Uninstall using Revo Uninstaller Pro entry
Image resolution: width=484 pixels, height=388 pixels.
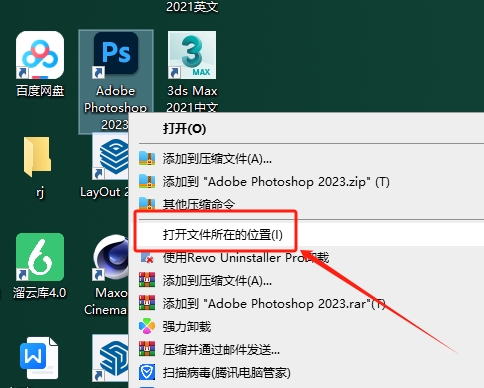[306, 258]
